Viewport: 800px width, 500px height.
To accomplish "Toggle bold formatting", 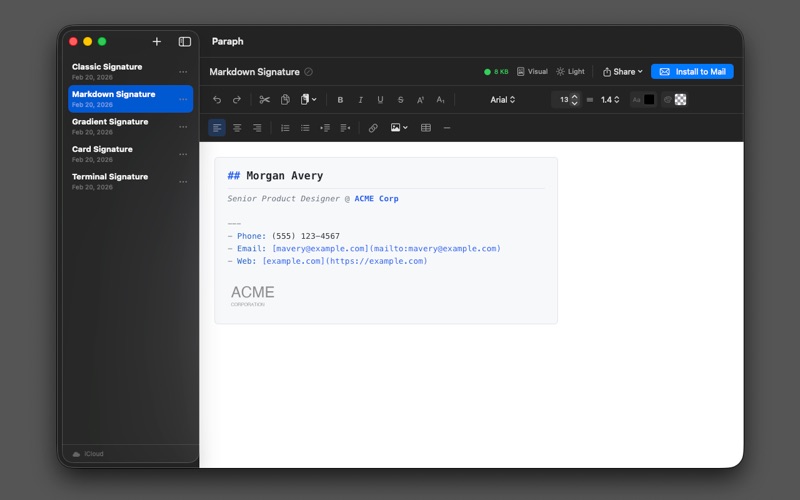I will [x=340, y=100].
